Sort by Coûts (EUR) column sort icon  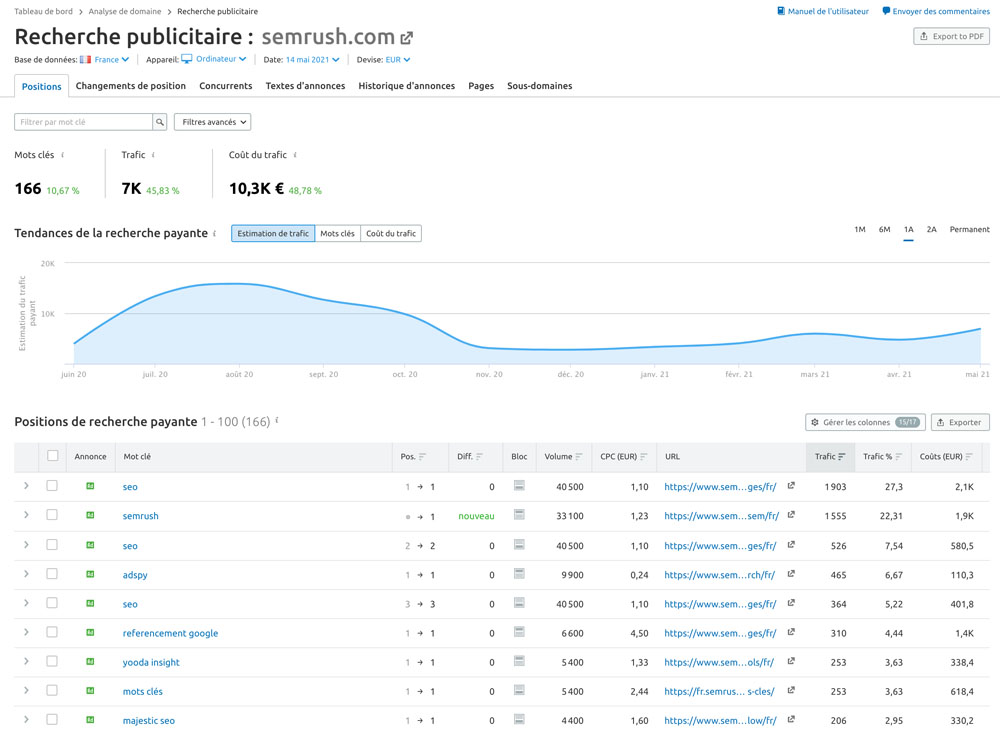(x=969, y=457)
